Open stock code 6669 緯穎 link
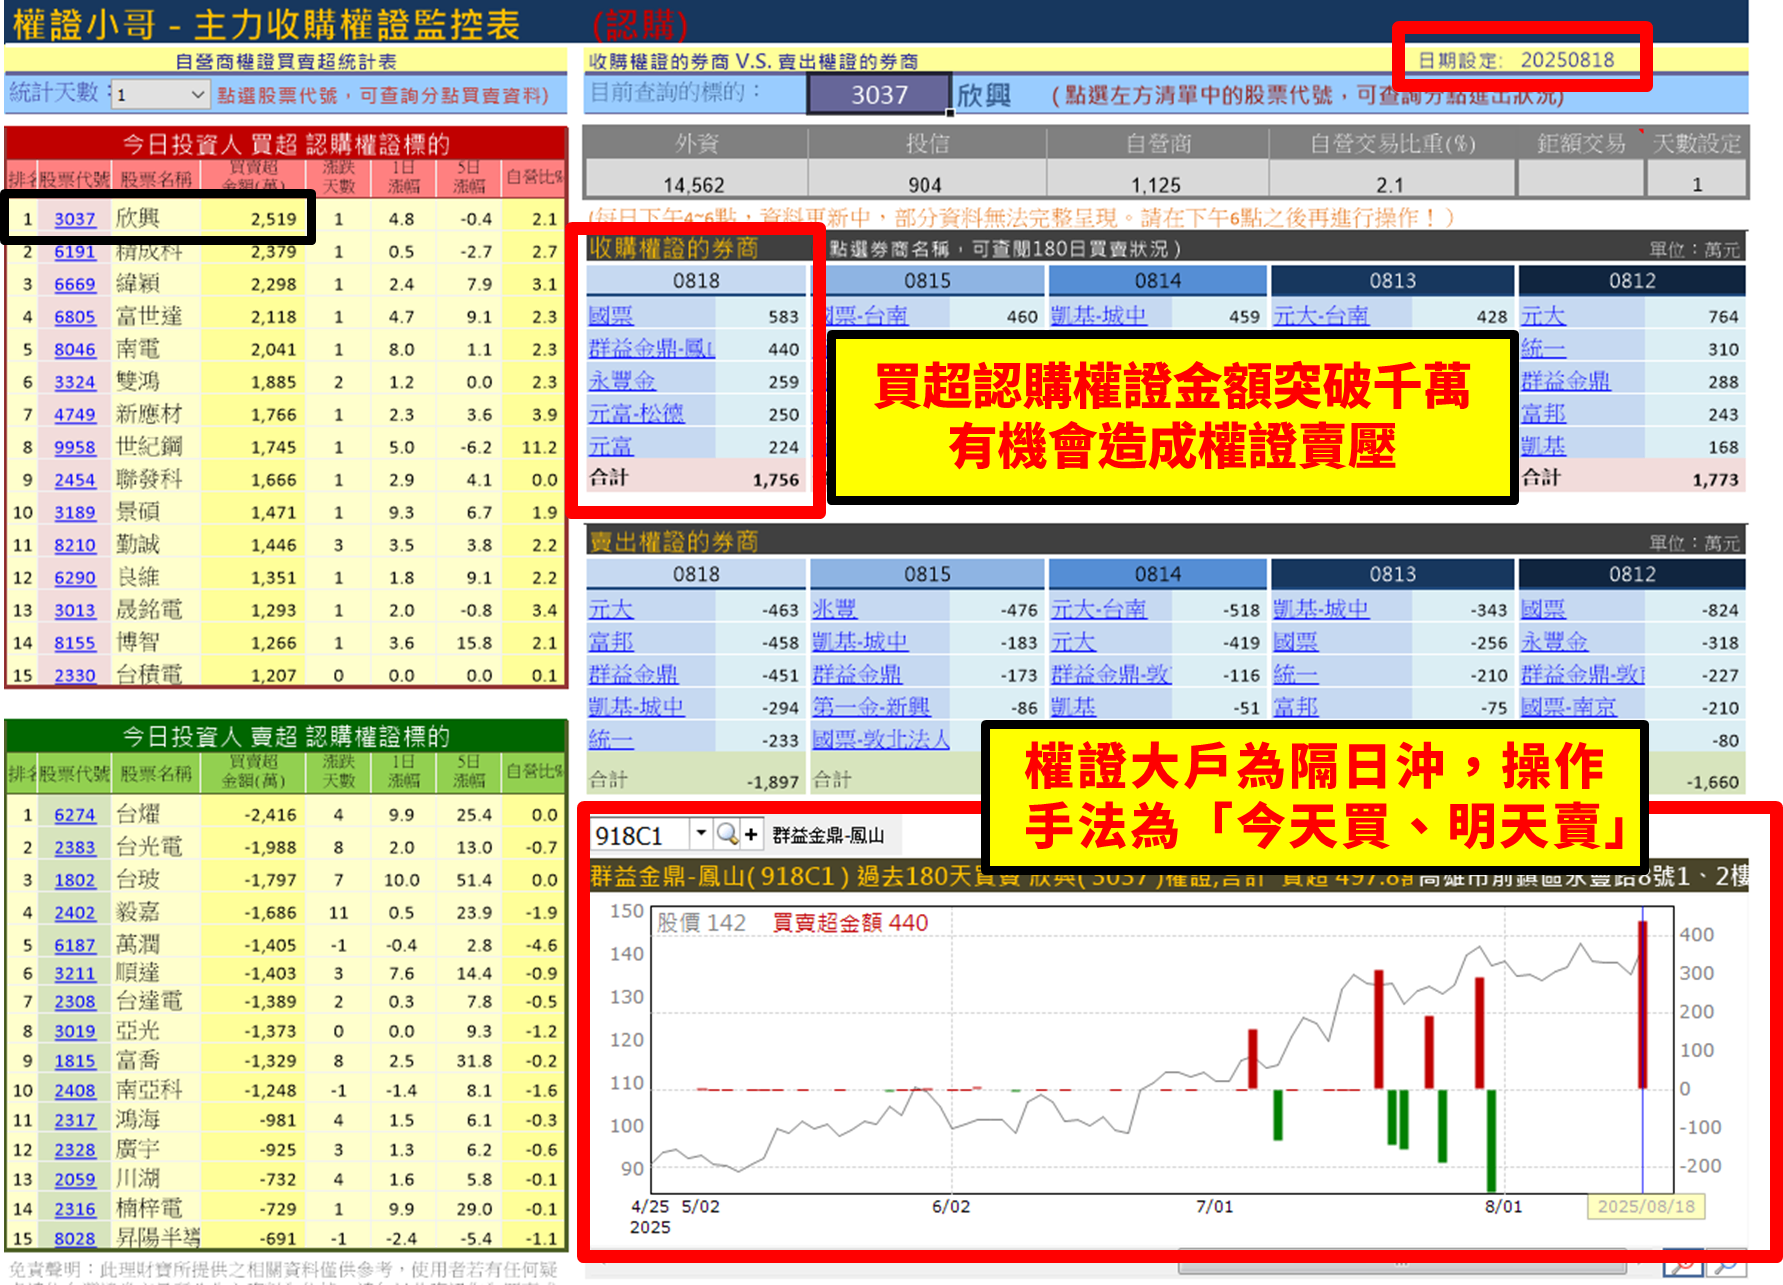1783x1285 pixels. [x=75, y=284]
